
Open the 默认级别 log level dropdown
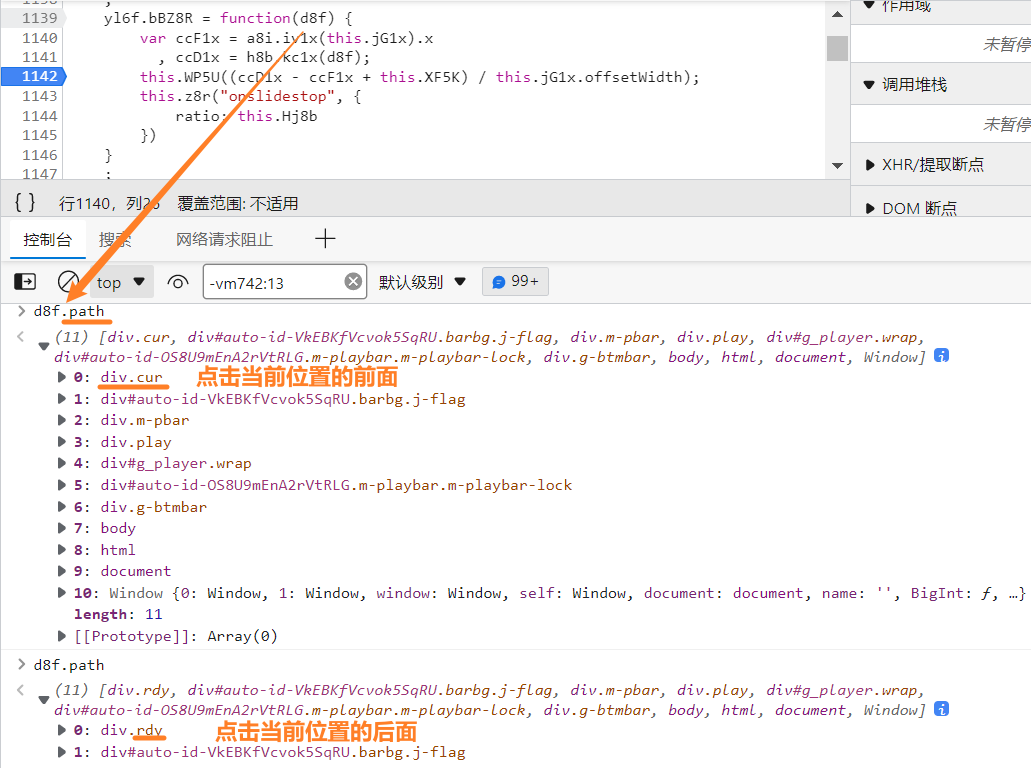click(422, 282)
